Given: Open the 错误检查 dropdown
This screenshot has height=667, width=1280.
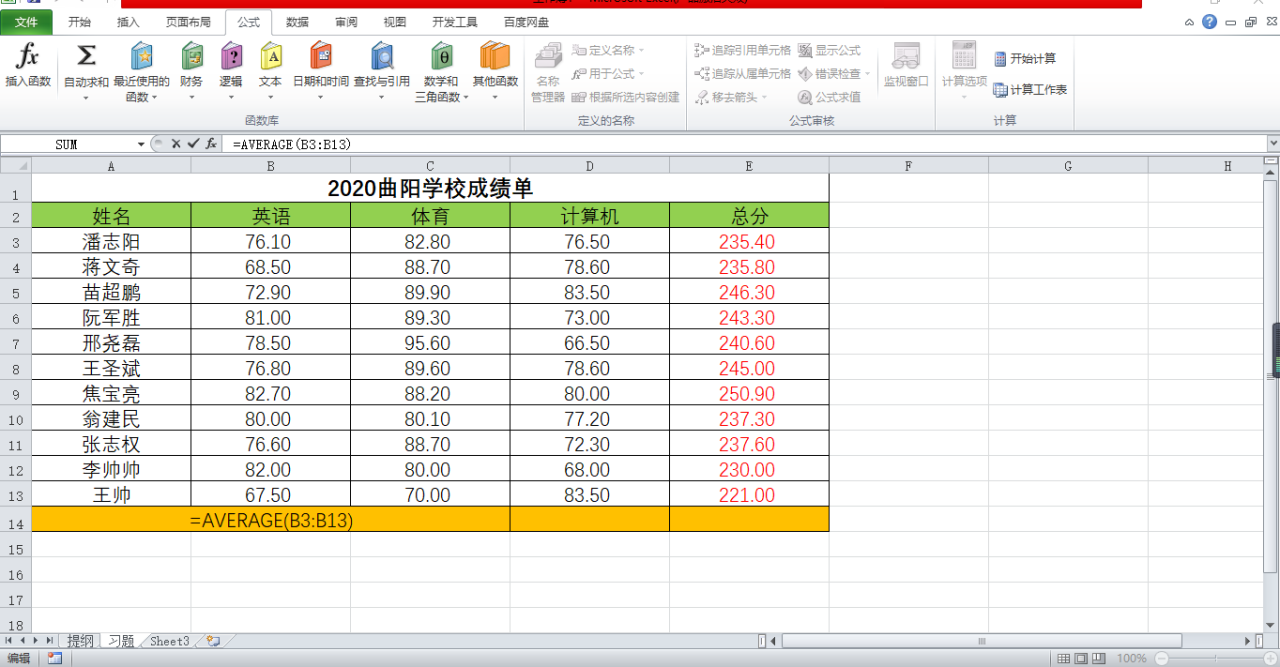Looking at the screenshot, I should coord(835,74).
